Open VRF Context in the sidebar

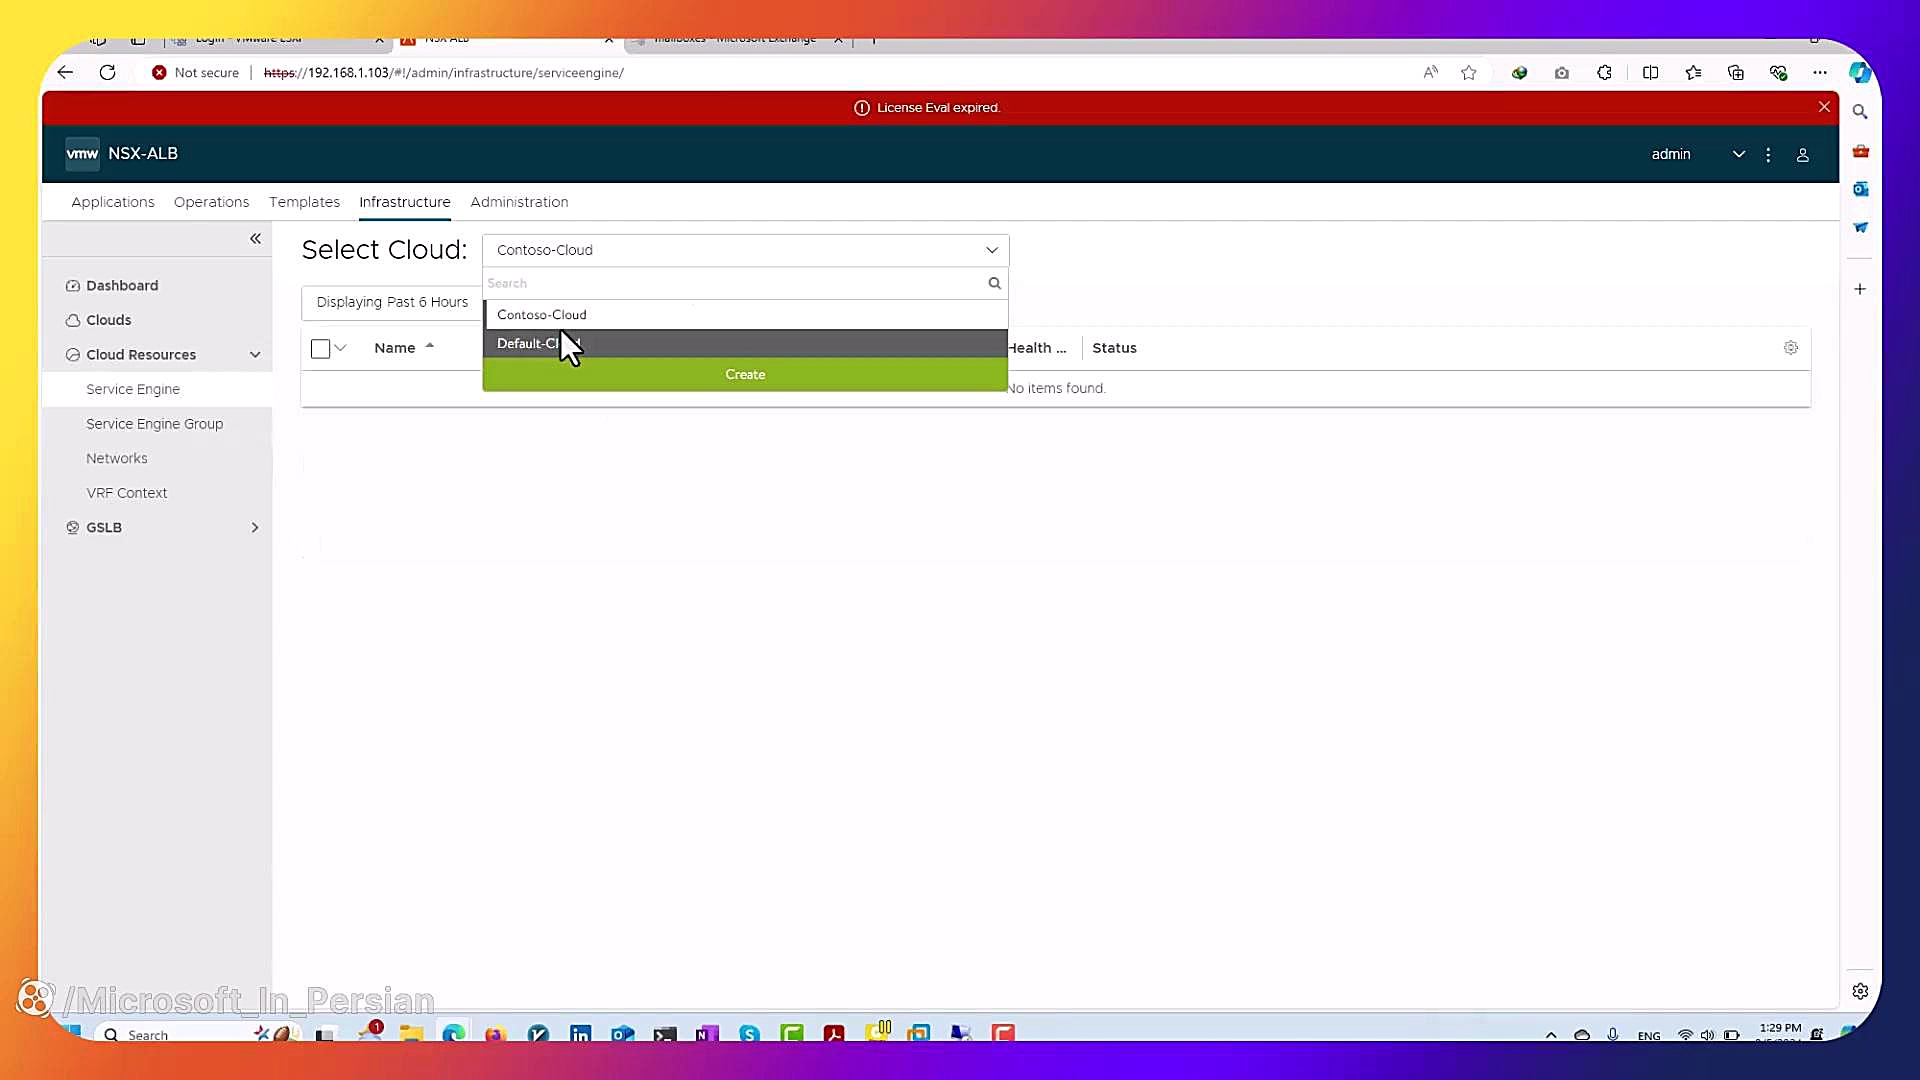click(127, 493)
